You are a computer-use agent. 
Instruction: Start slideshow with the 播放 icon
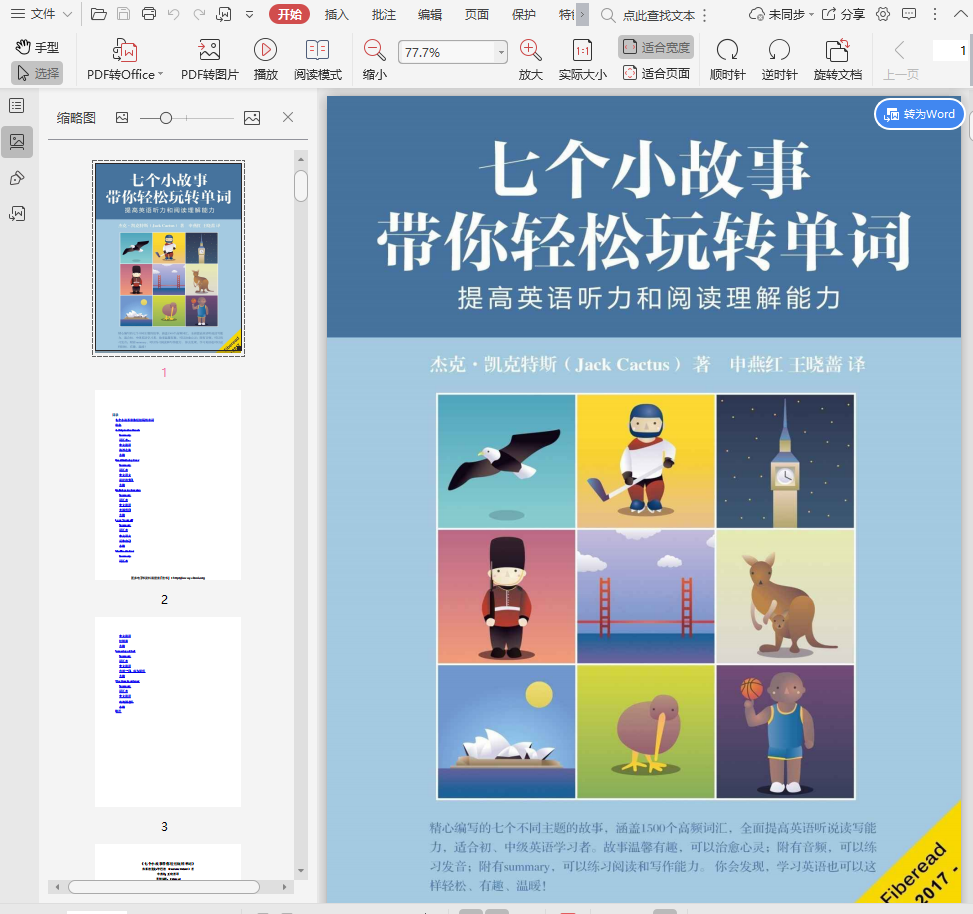click(x=265, y=51)
